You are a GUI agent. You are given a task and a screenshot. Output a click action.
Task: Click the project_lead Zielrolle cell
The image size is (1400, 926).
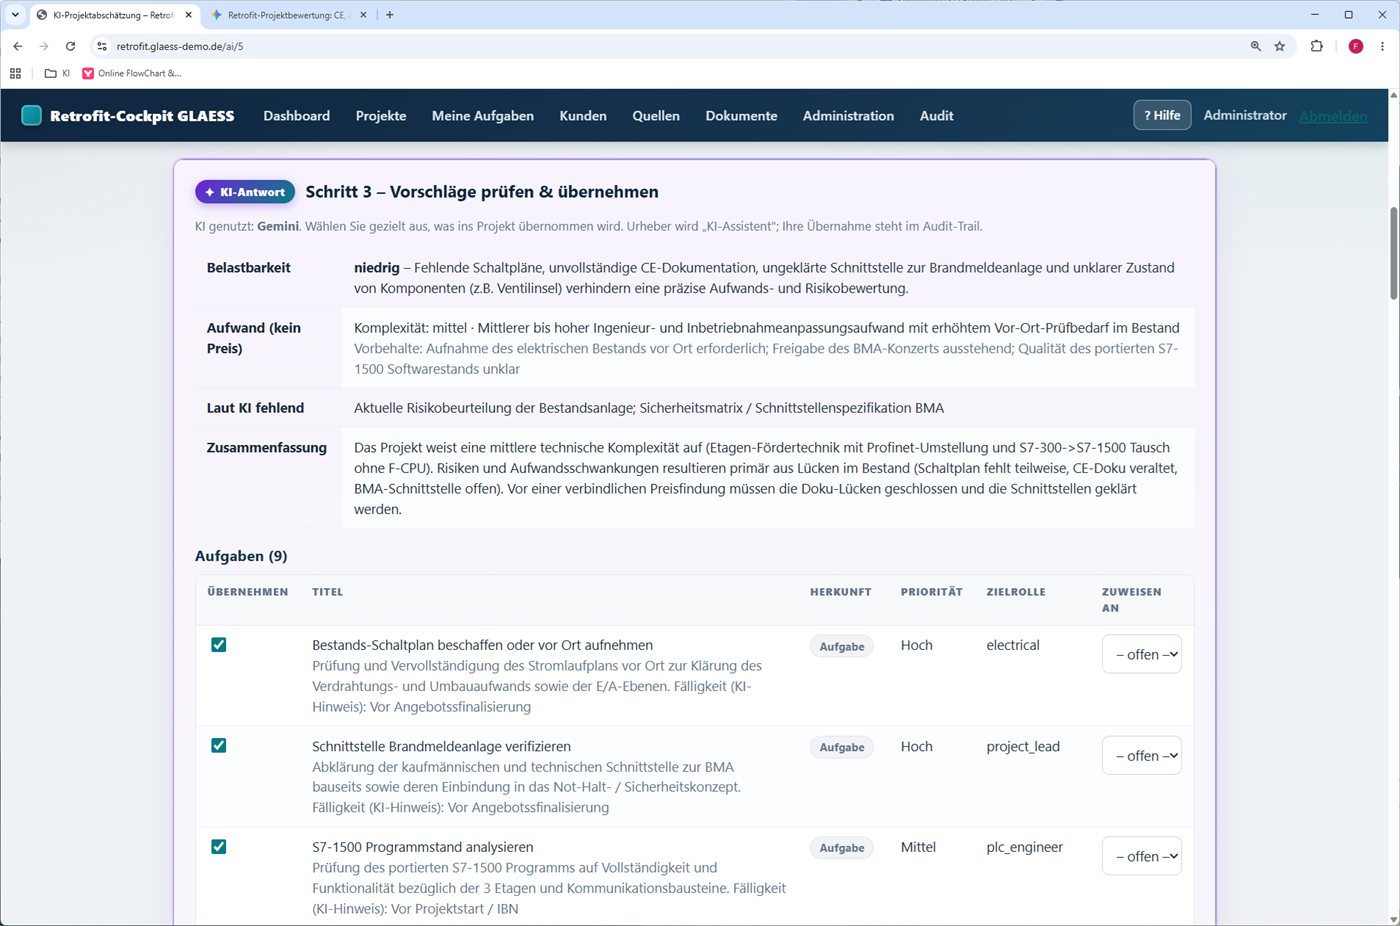click(1023, 747)
